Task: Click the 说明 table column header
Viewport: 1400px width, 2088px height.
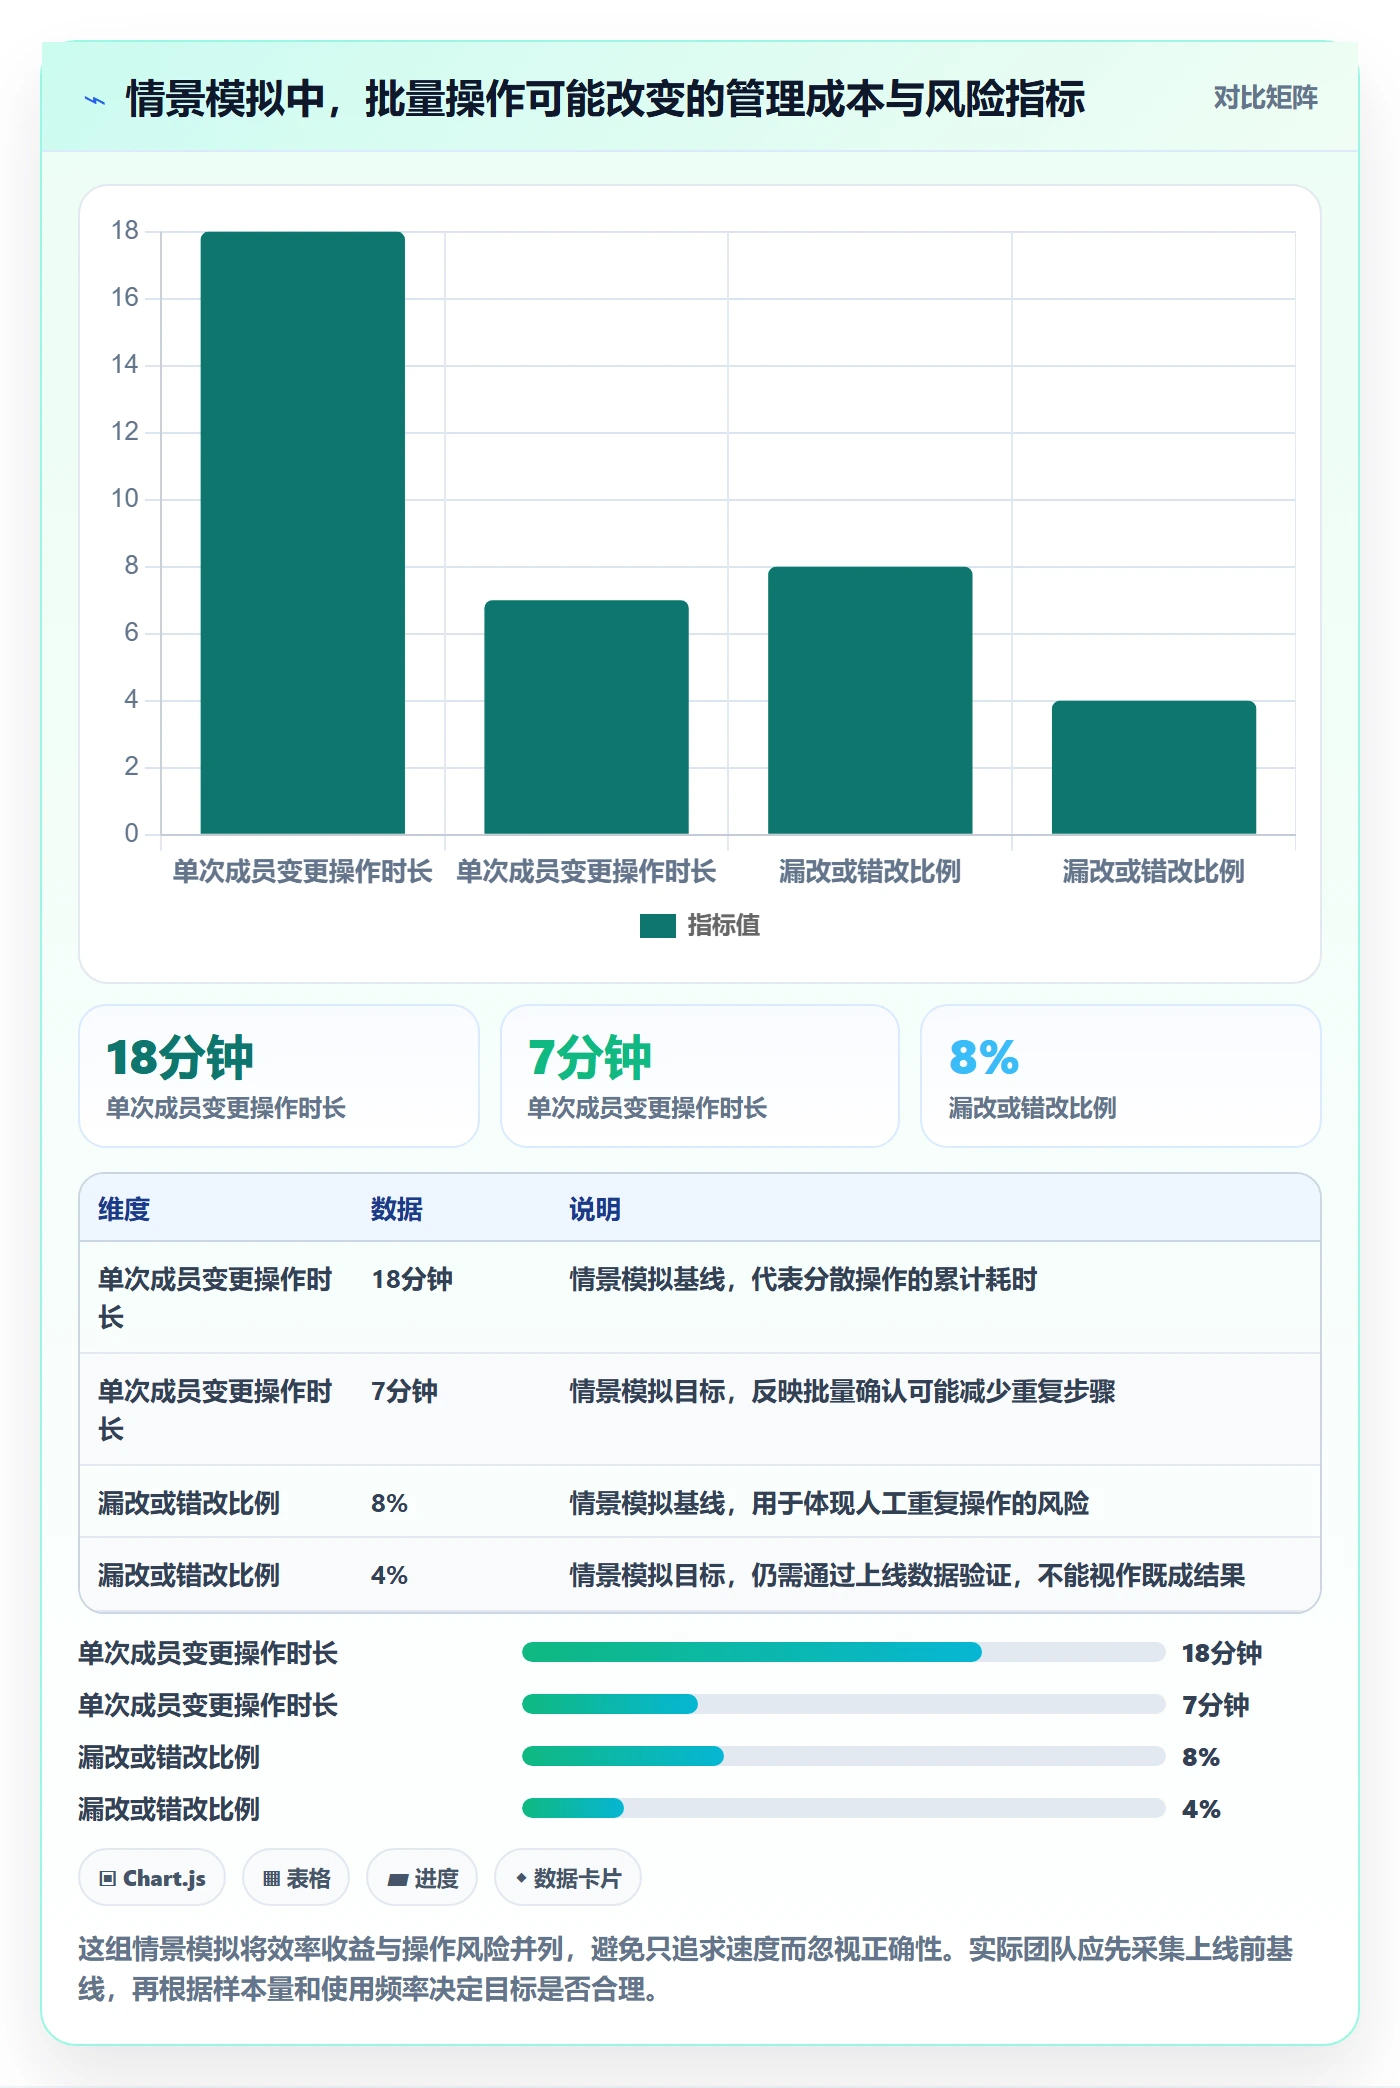Action: pos(595,1210)
